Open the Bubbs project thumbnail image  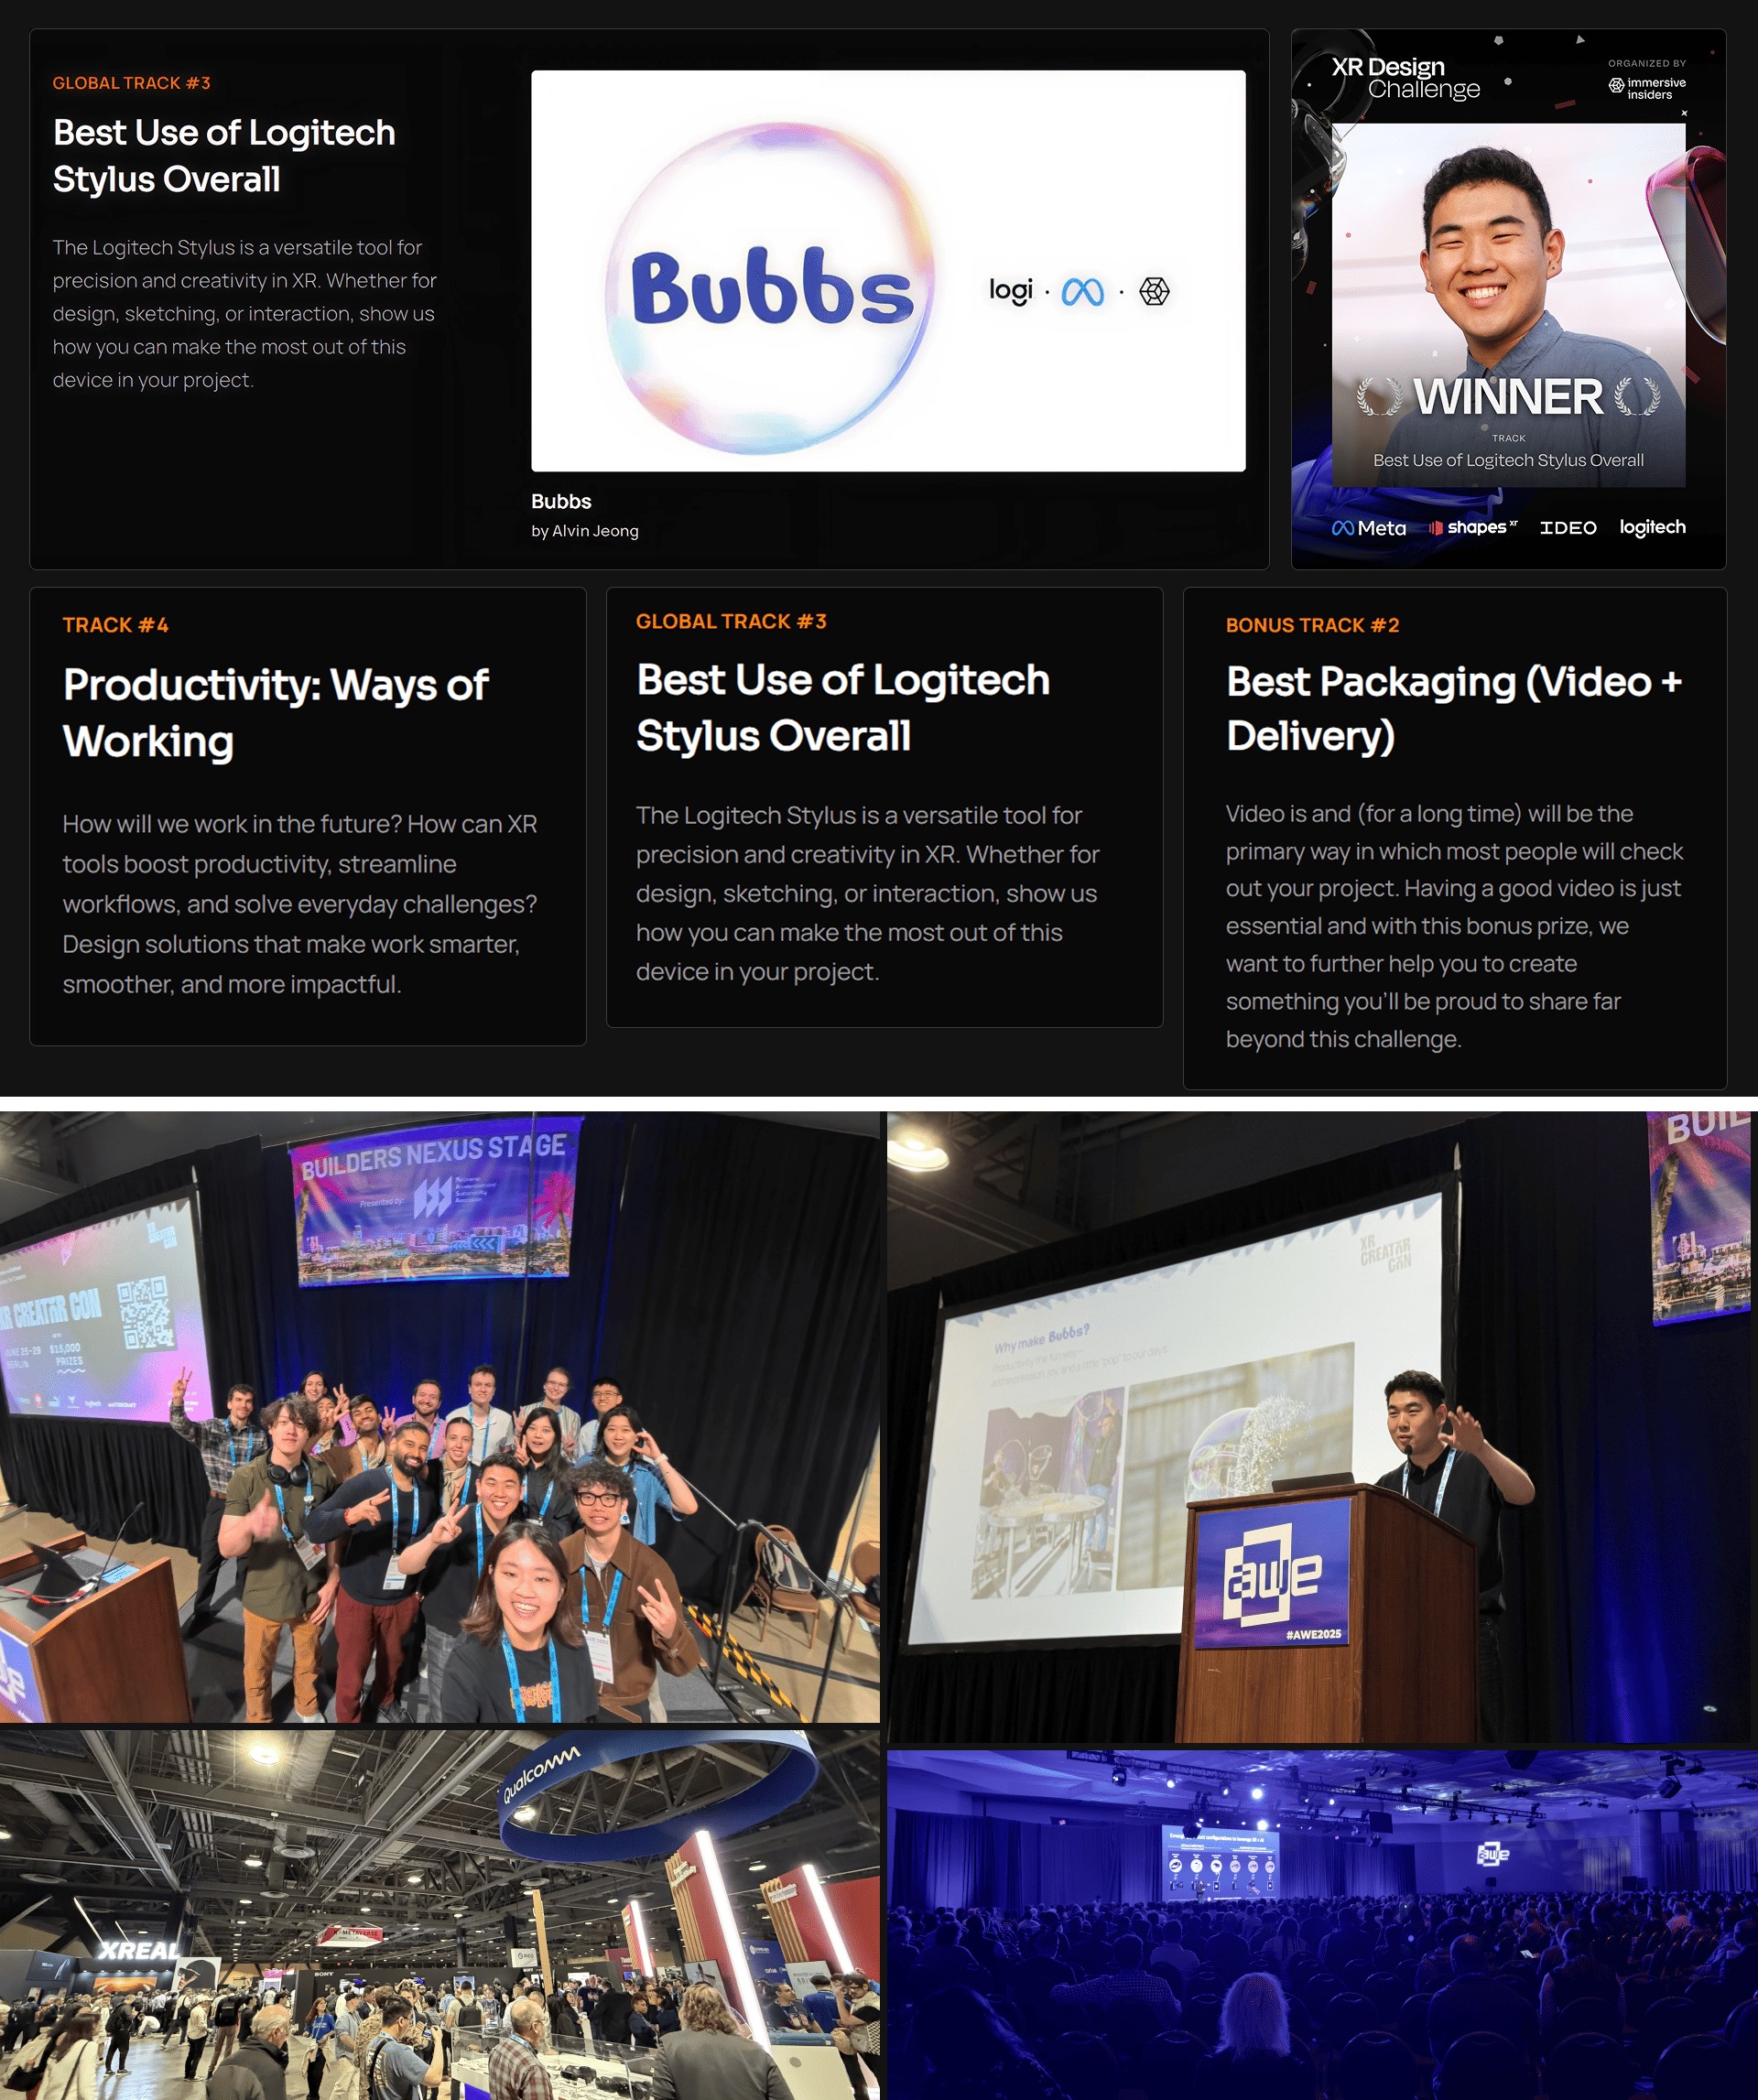[888, 270]
